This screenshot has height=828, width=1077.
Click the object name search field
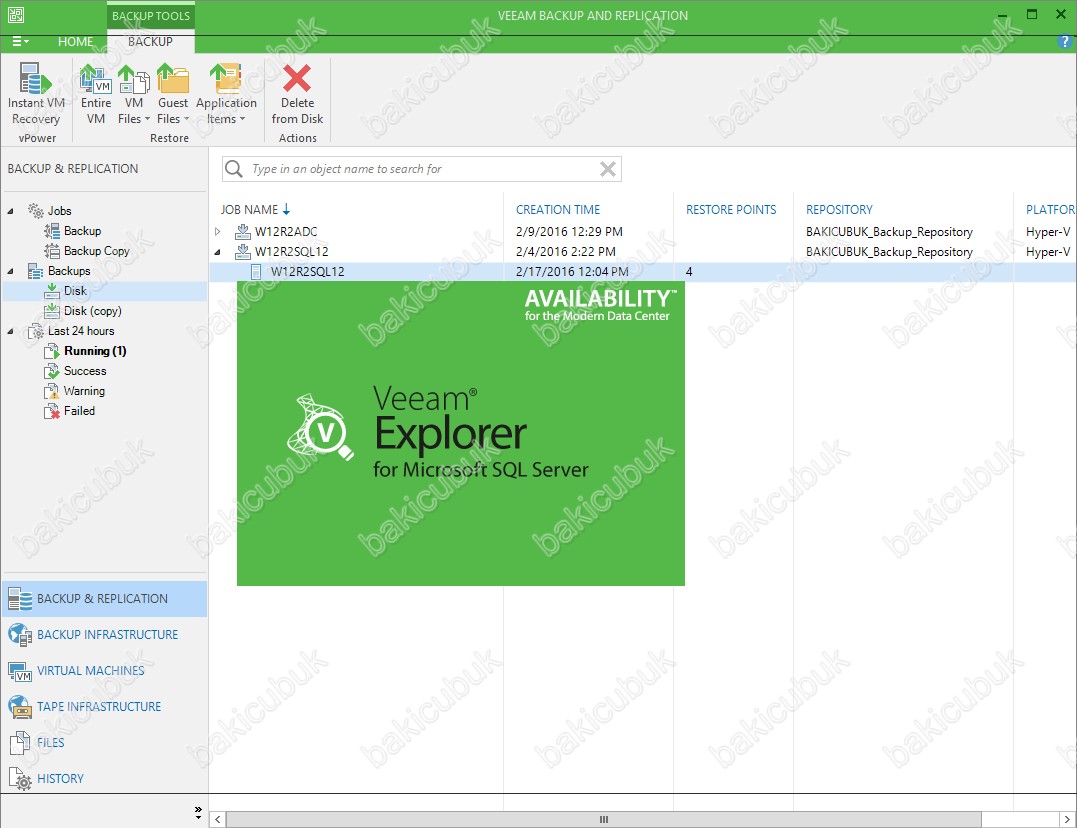[420, 169]
